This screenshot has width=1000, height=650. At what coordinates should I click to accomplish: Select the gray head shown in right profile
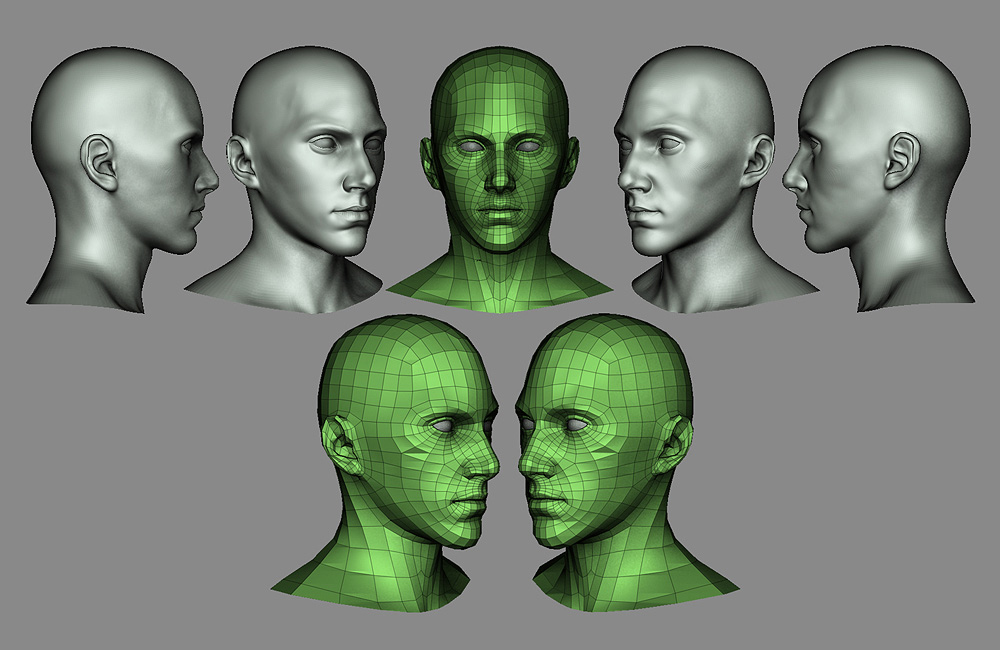pos(123,179)
